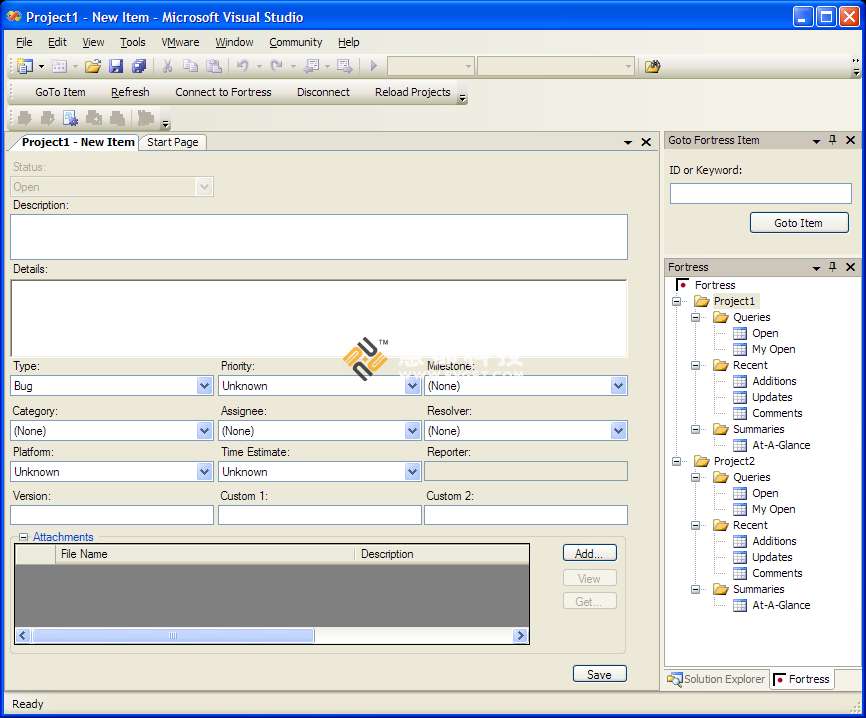Image resolution: width=866 pixels, height=718 pixels.
Task: Open the Assignee dropdown
Action: point(412,430)
